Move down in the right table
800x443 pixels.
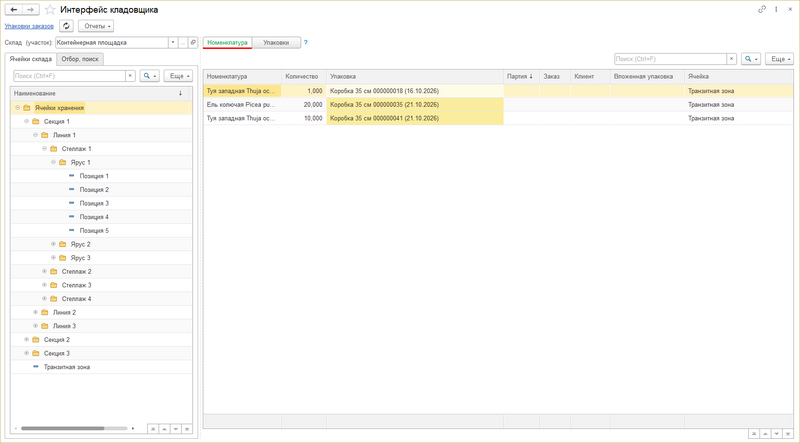point(777,434)
